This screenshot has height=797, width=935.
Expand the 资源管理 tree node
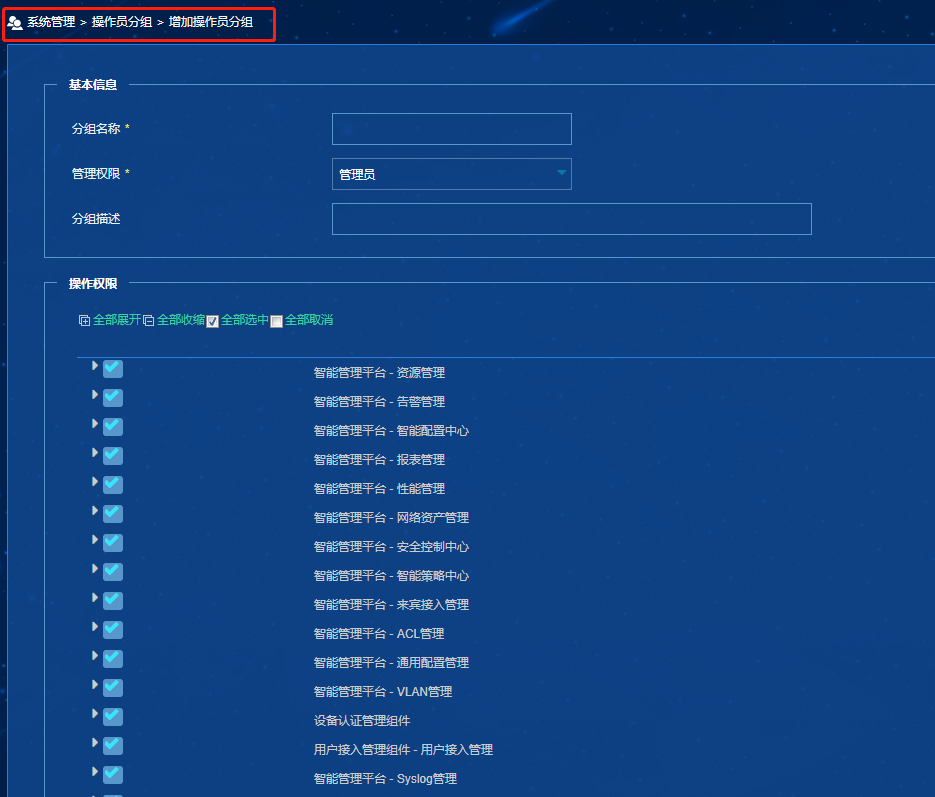[95, 365]
